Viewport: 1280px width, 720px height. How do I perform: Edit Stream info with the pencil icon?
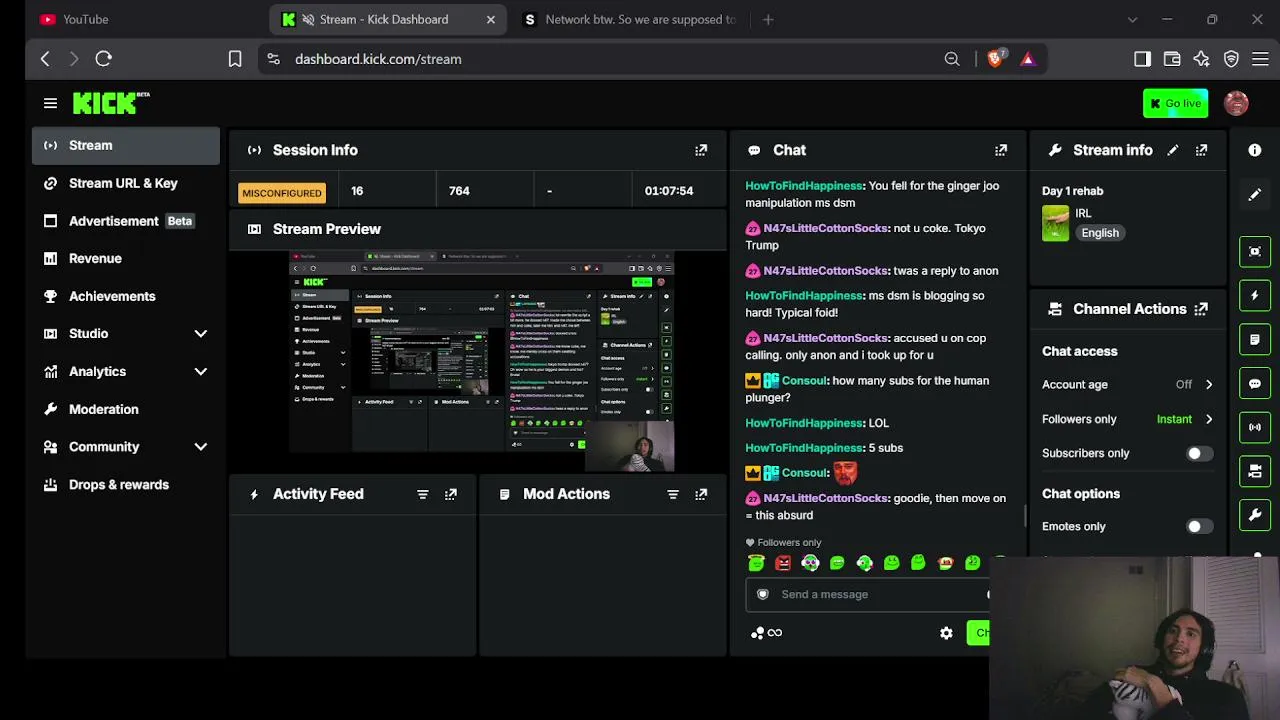(x=1173, y=150)
